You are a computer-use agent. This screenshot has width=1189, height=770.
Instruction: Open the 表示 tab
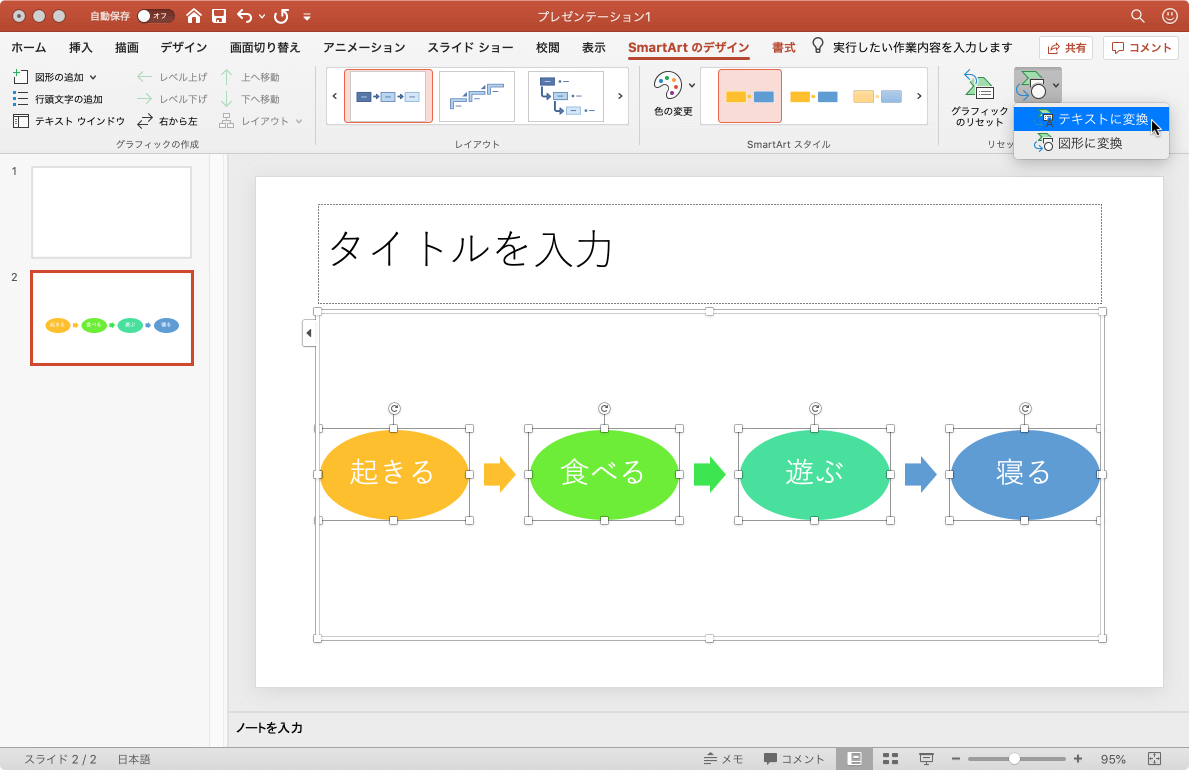[594, 47]
